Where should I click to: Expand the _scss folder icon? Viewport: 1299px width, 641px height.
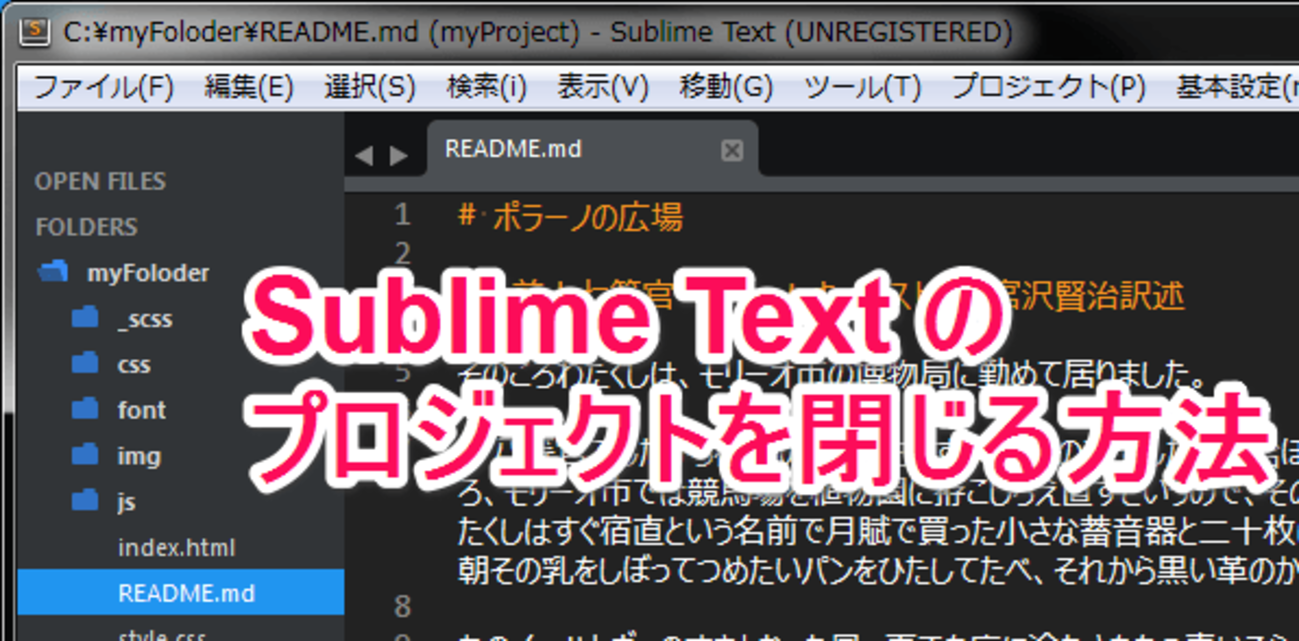(x=85, y=318)
